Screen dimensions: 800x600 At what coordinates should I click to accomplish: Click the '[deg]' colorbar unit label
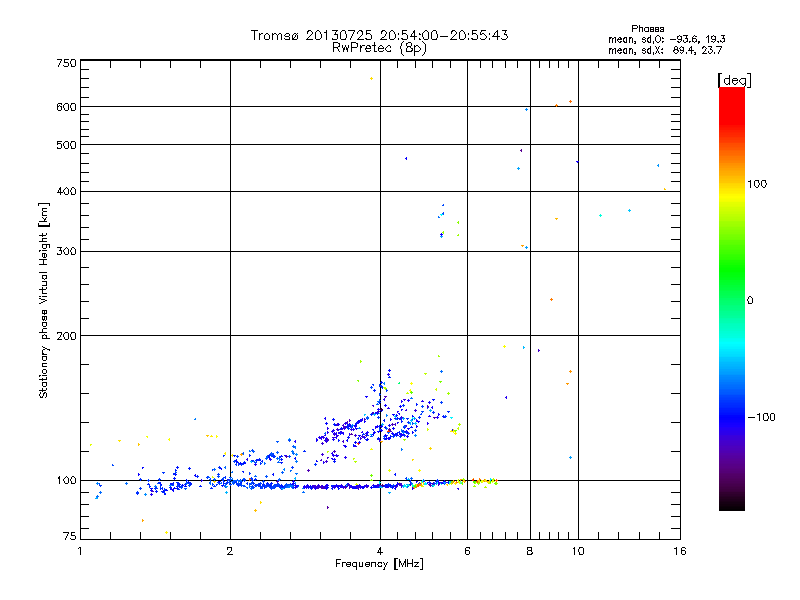[734, 80]
